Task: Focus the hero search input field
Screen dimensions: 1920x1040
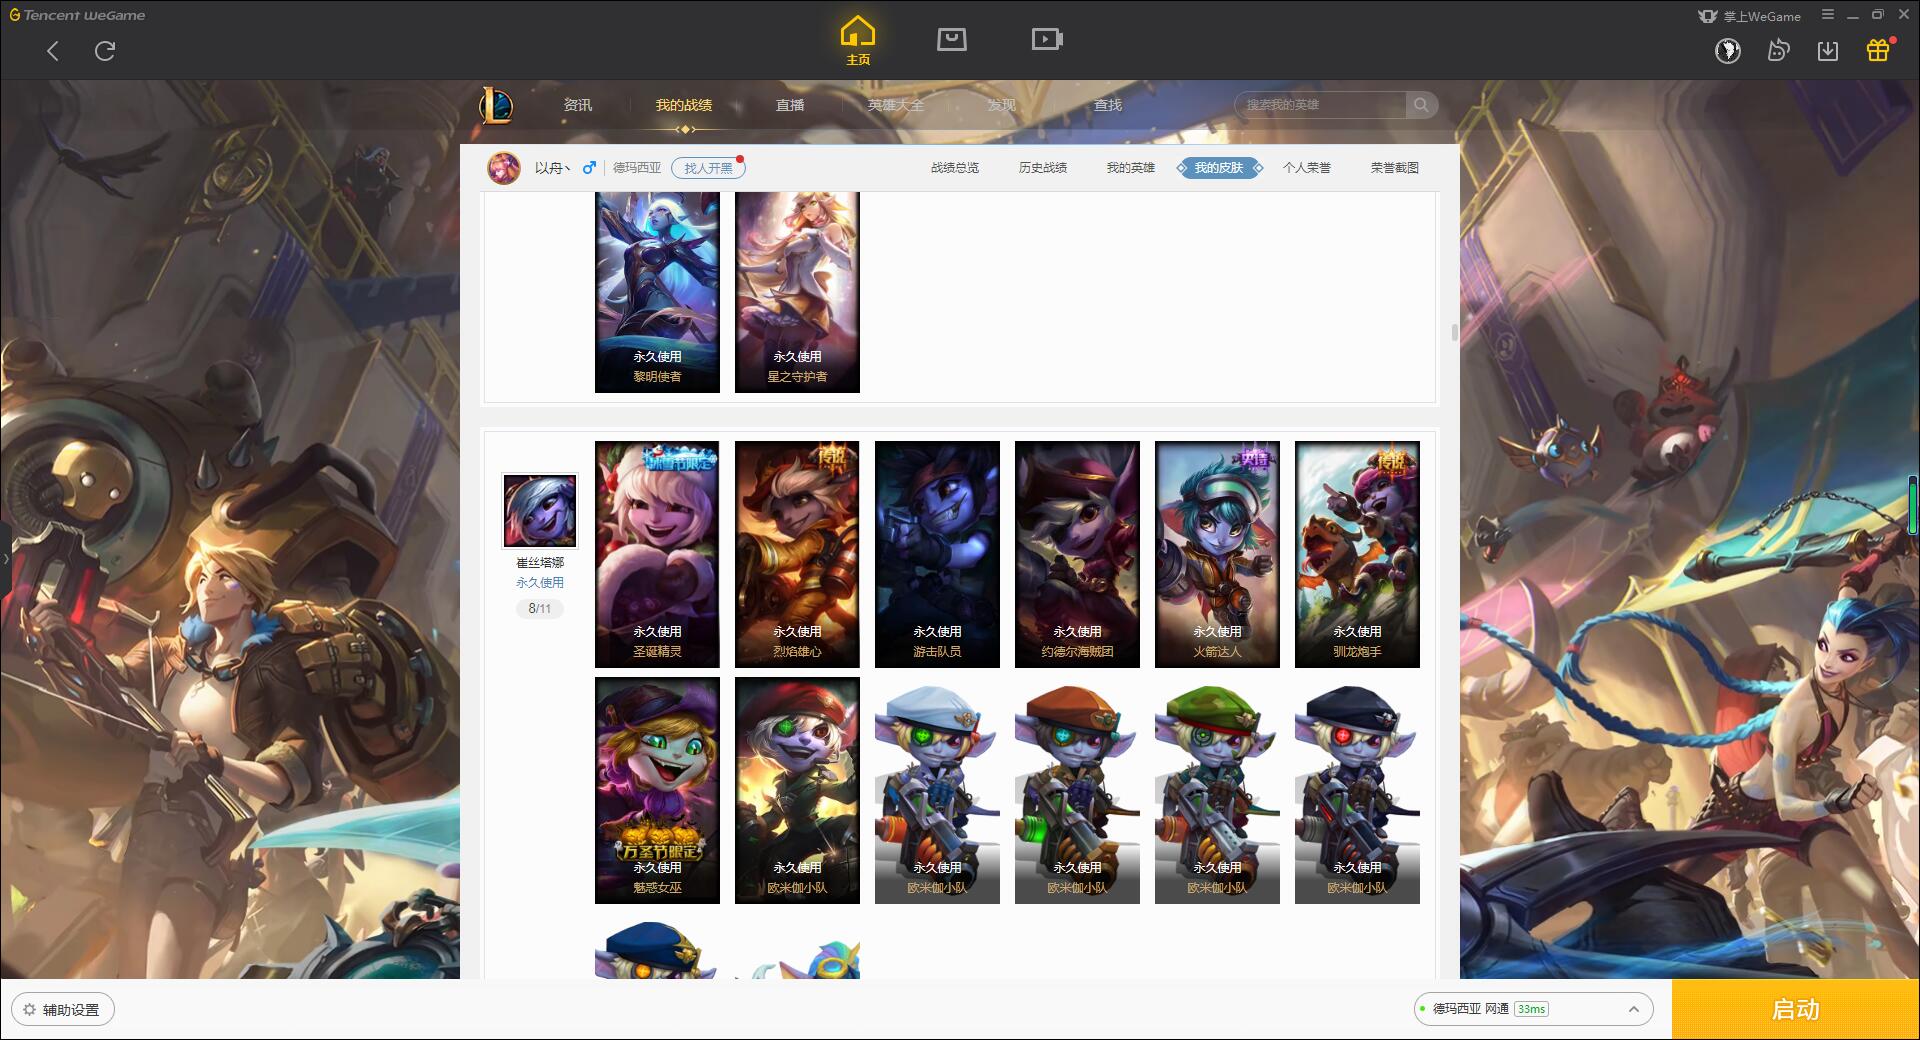Action: coord(1320,105)
